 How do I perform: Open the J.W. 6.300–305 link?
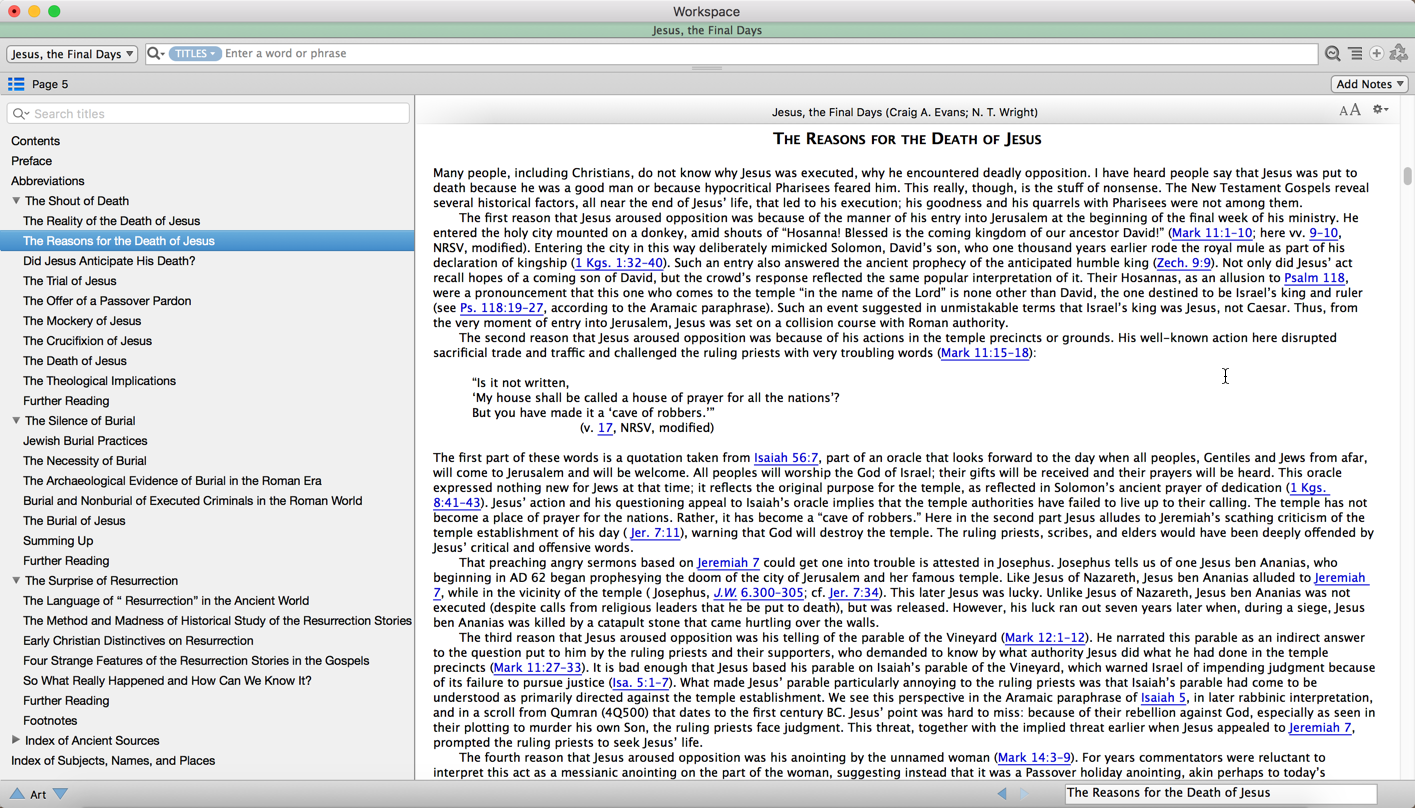(x=758, y=593)
